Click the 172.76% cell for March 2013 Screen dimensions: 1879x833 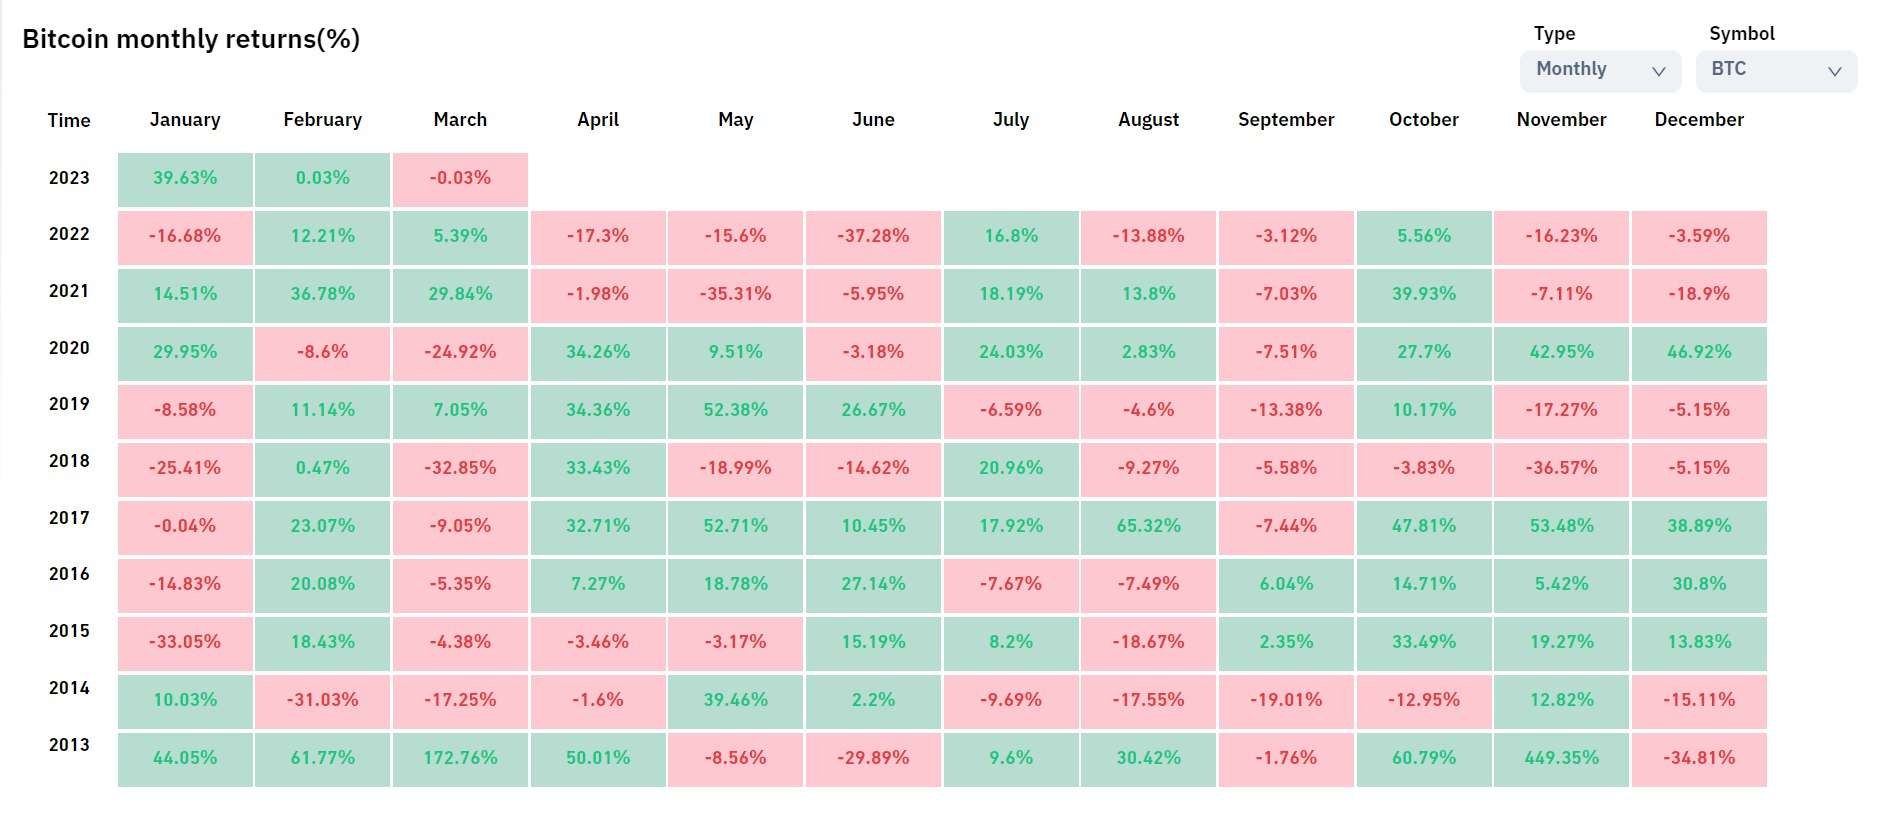(x=460, y=759)
